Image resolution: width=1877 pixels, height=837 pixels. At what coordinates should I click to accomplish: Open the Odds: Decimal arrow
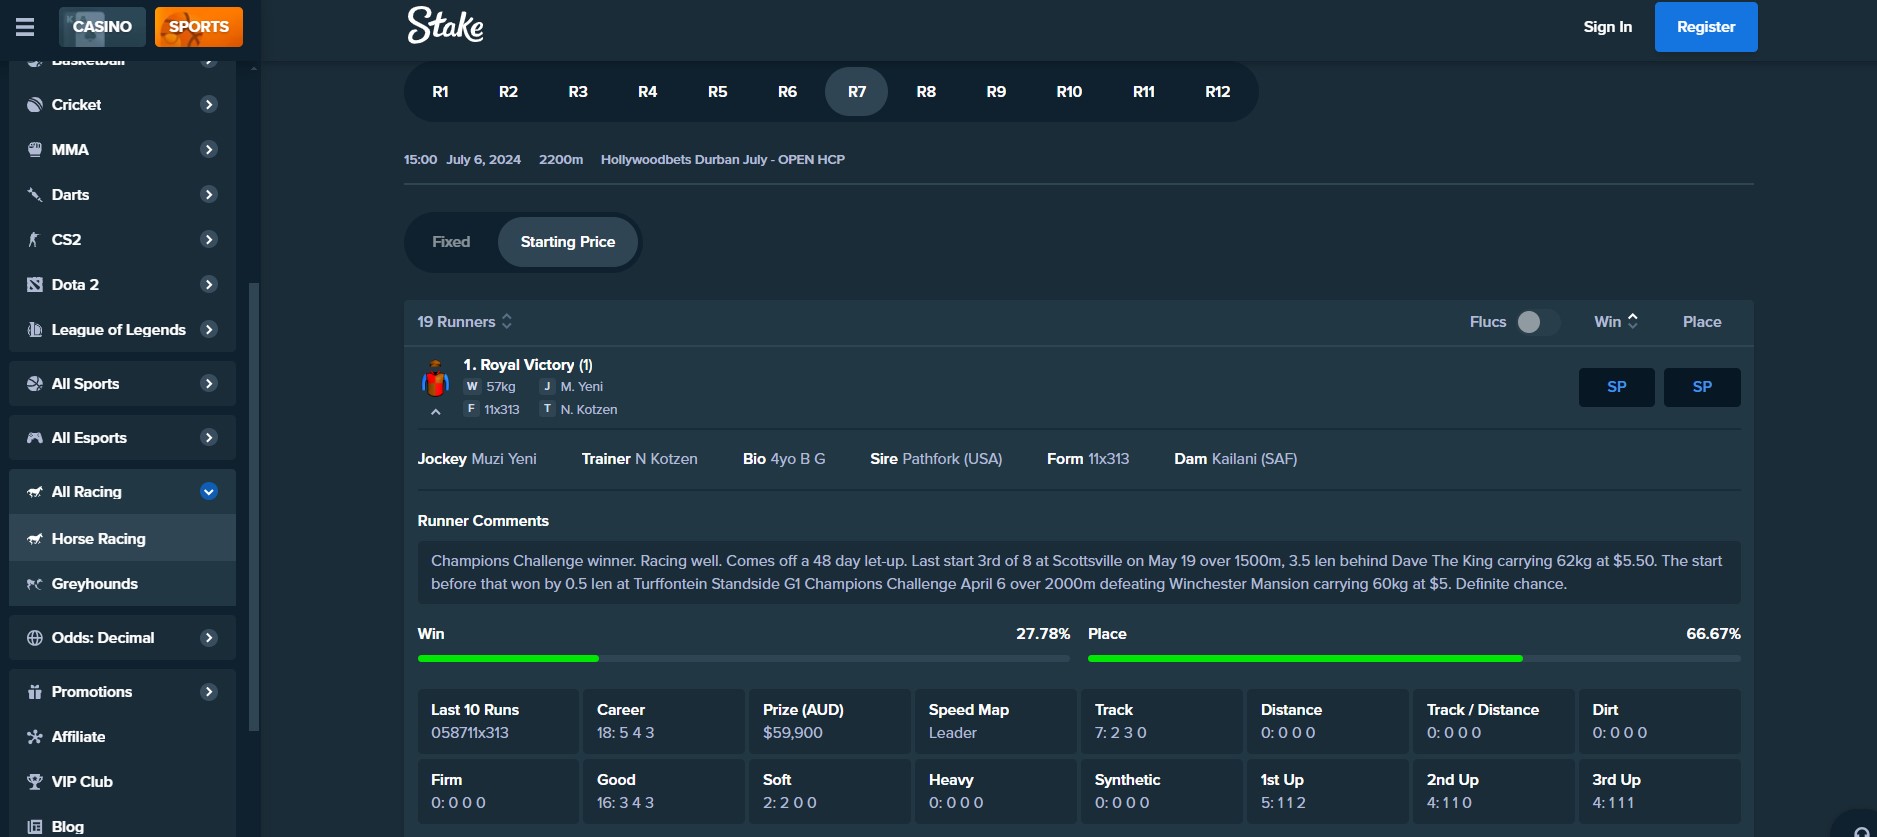tap(209, 637)
